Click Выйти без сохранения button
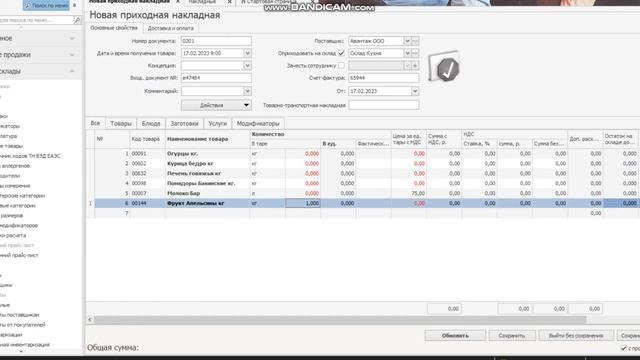The image size is (640, 360). click(576, 336)
